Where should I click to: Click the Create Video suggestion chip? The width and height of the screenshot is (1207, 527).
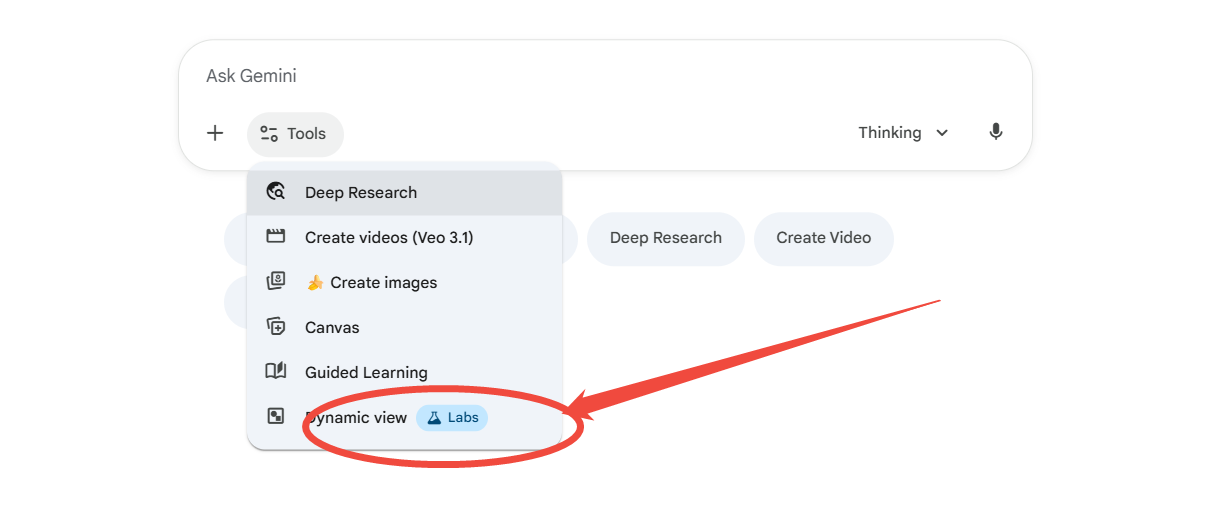click(824, 239)
